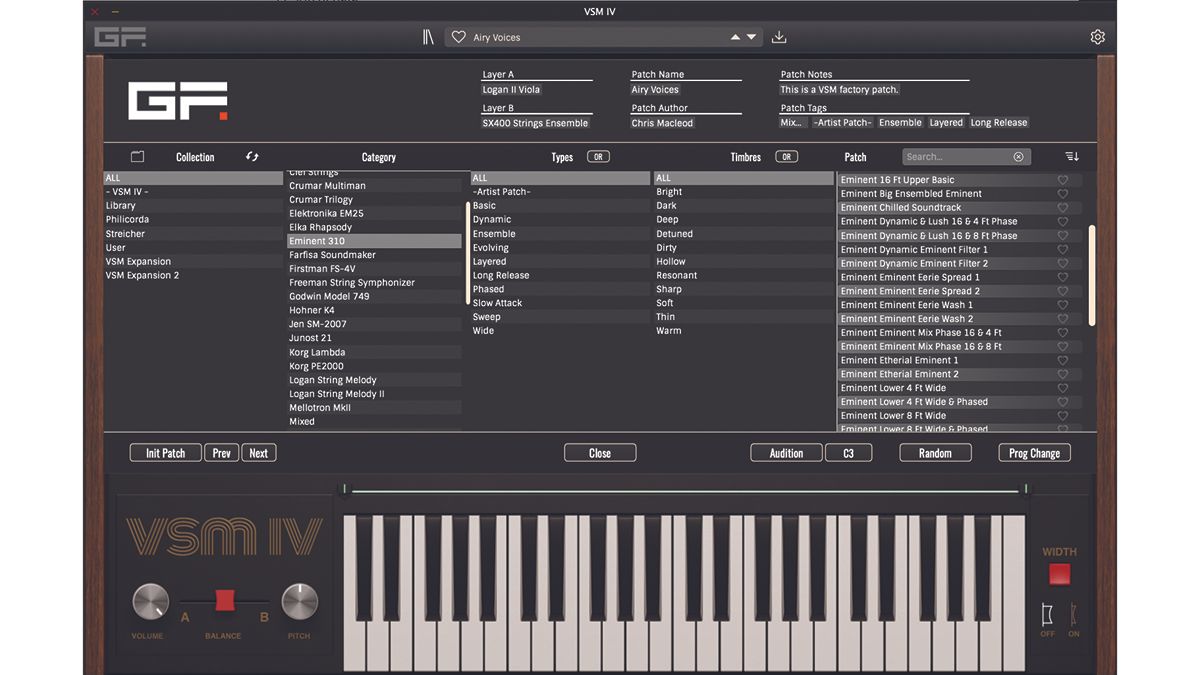Click the red A/B Balance slider handle

click(x=224, y=600)
